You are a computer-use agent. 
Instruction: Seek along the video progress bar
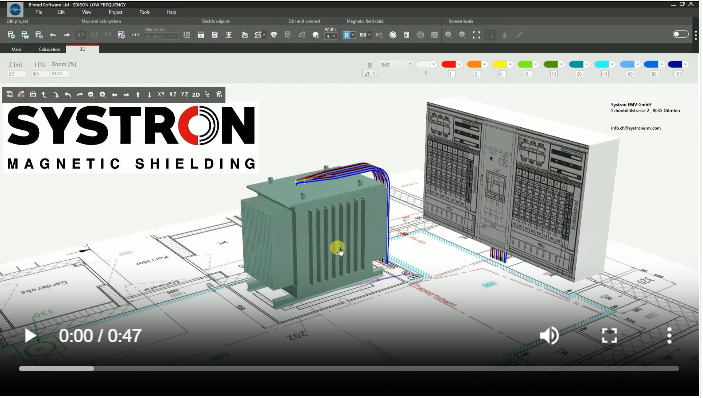coord(349,368)
